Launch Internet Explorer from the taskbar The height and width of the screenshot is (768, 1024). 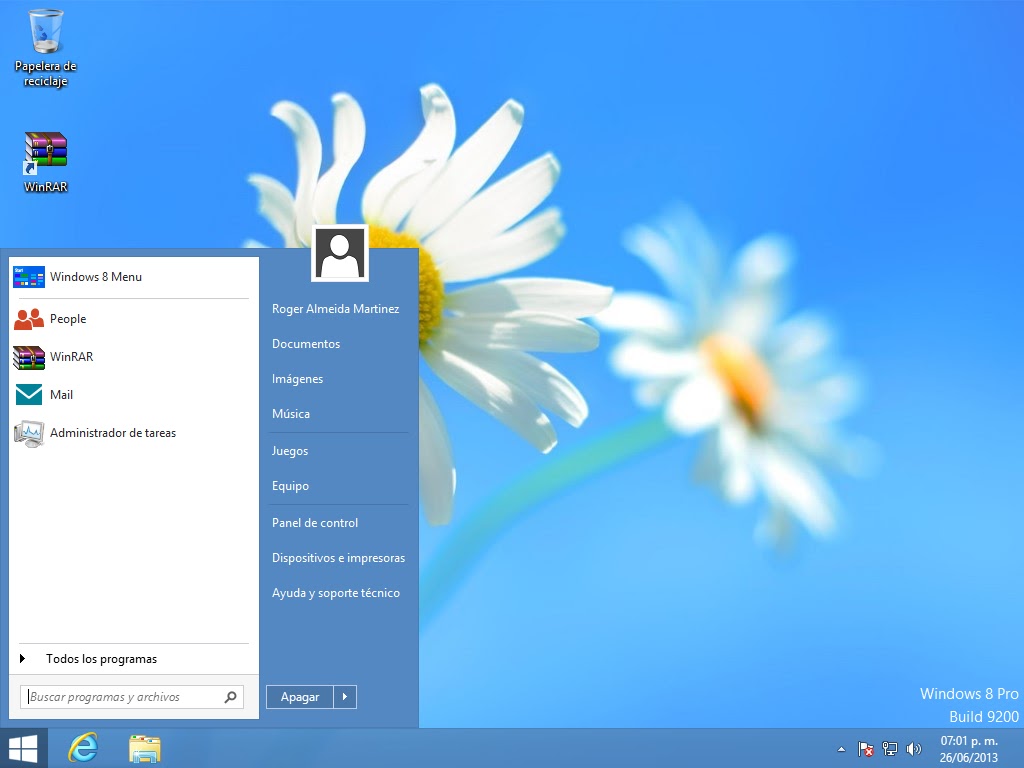tap(84, 748)
